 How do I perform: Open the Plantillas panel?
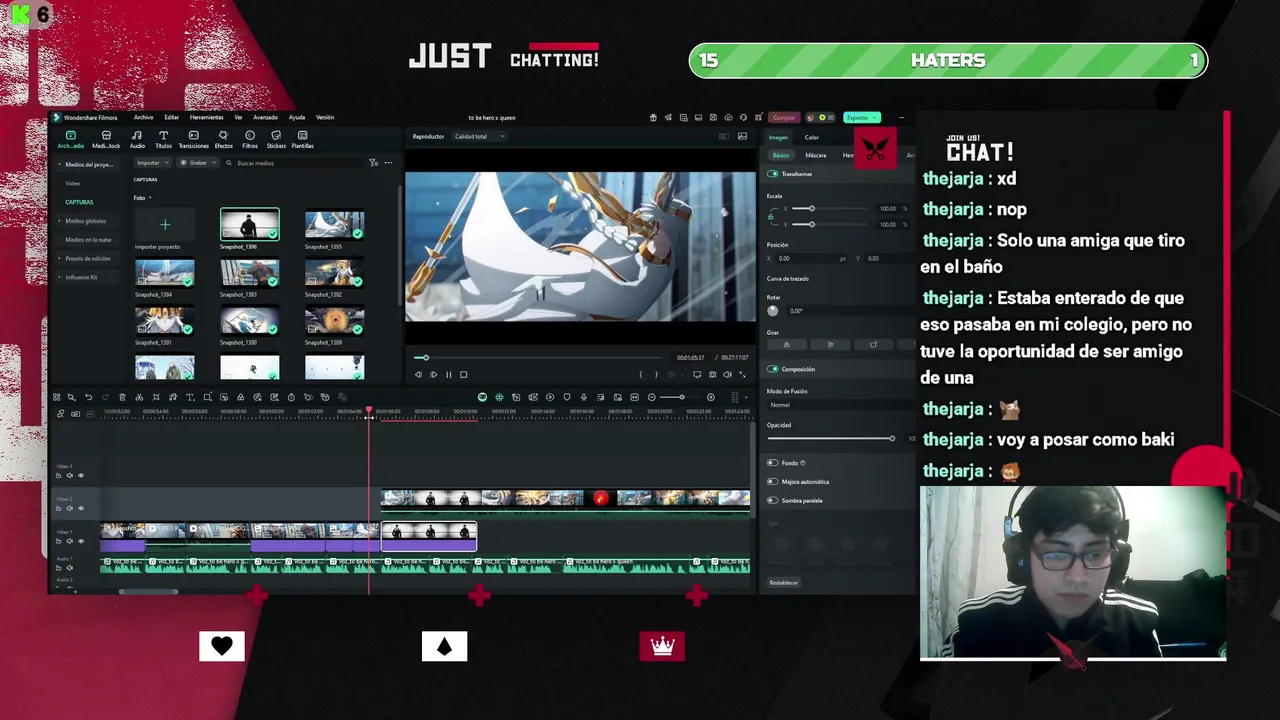tap(302, 139)
